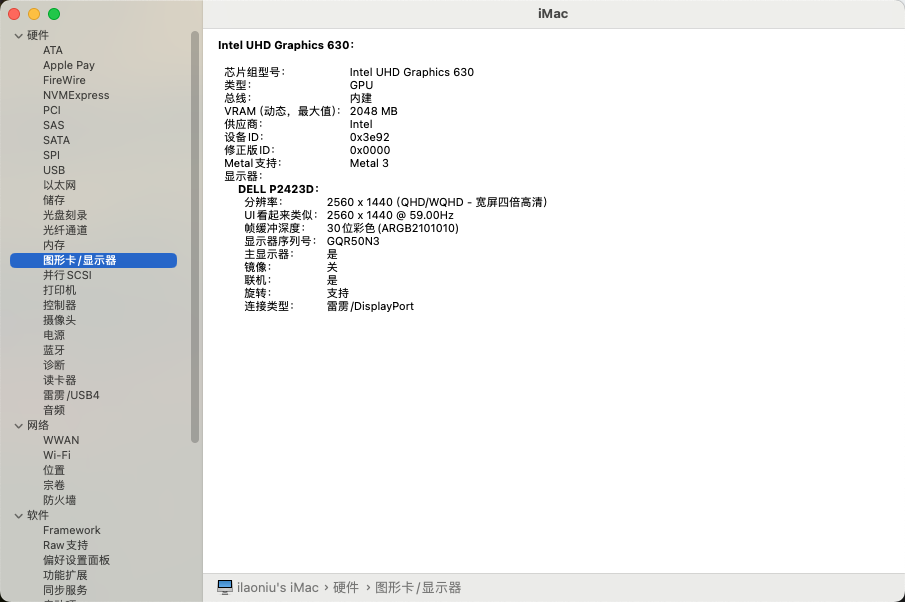Collapse the 软件 (Software) section
905x602 pixels.
point(18,515)
